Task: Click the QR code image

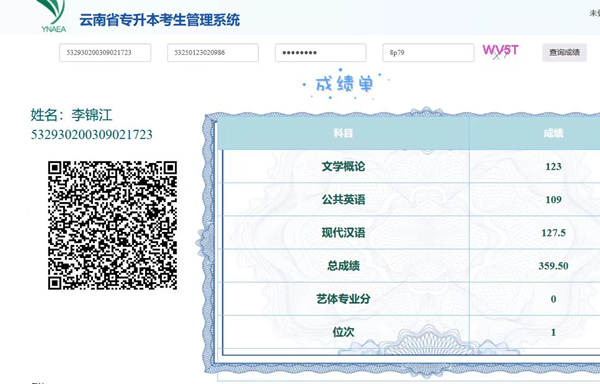Action: (x=112, y=225)
